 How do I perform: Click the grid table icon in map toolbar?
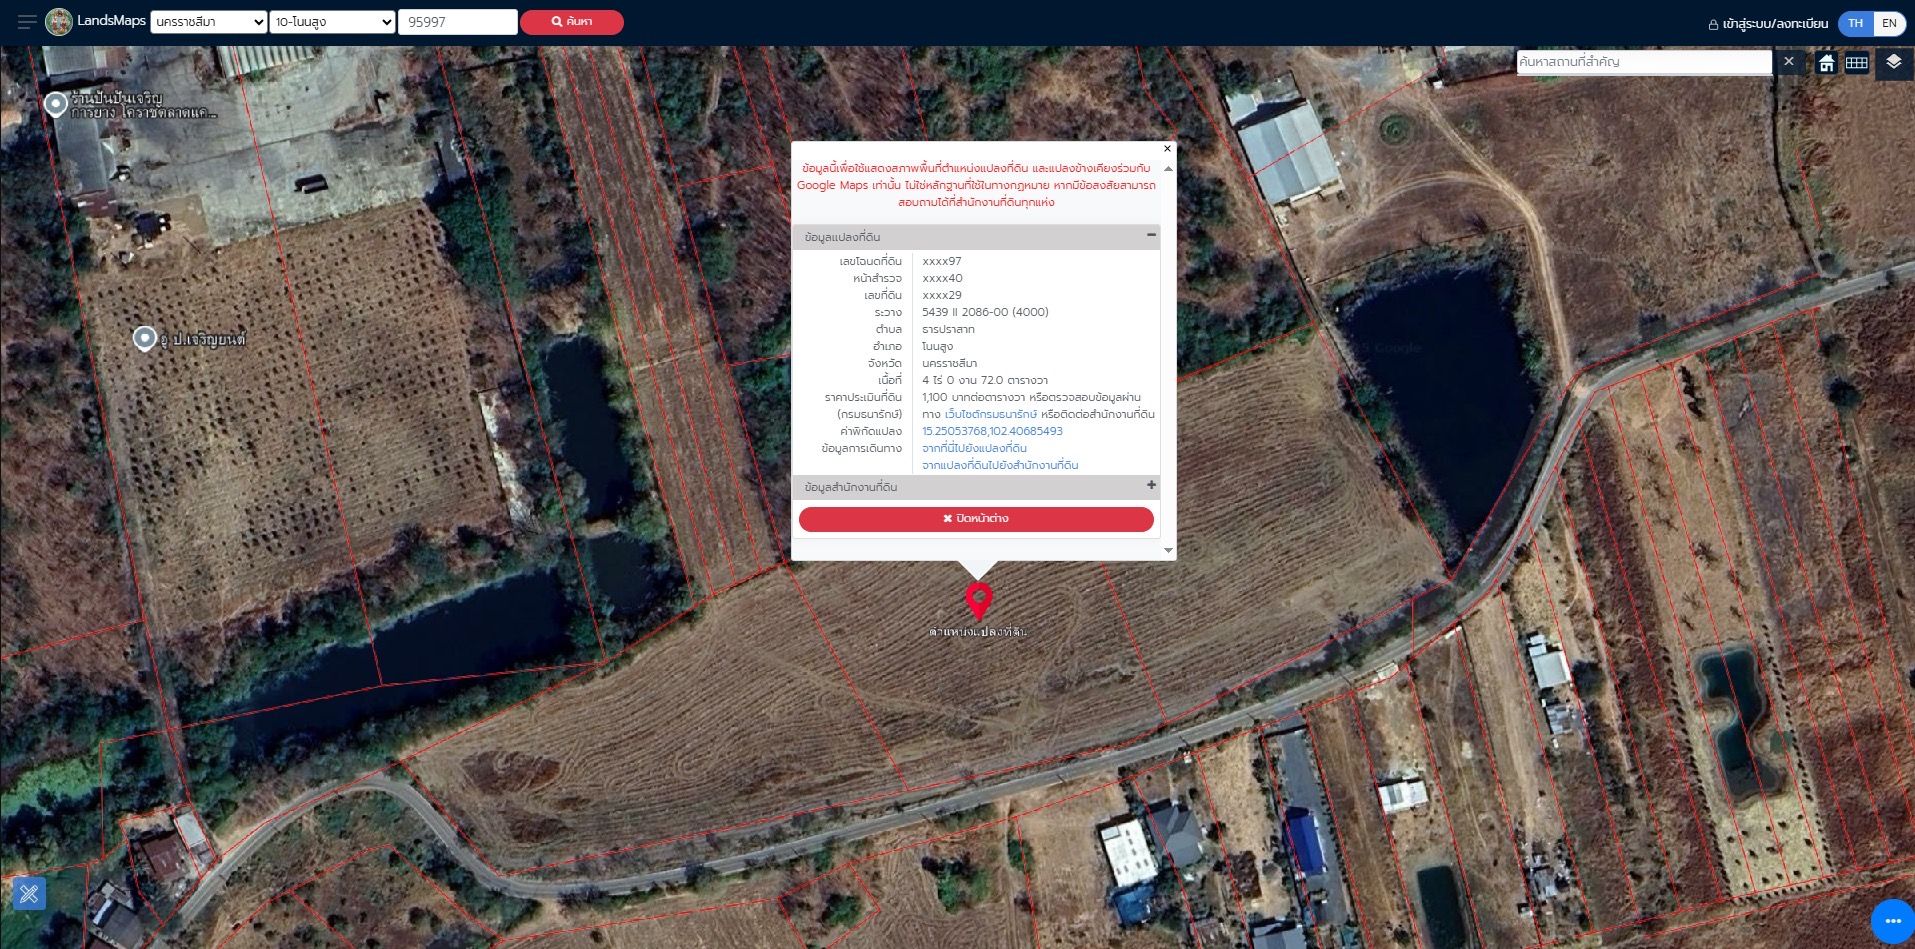[1857, 63]
